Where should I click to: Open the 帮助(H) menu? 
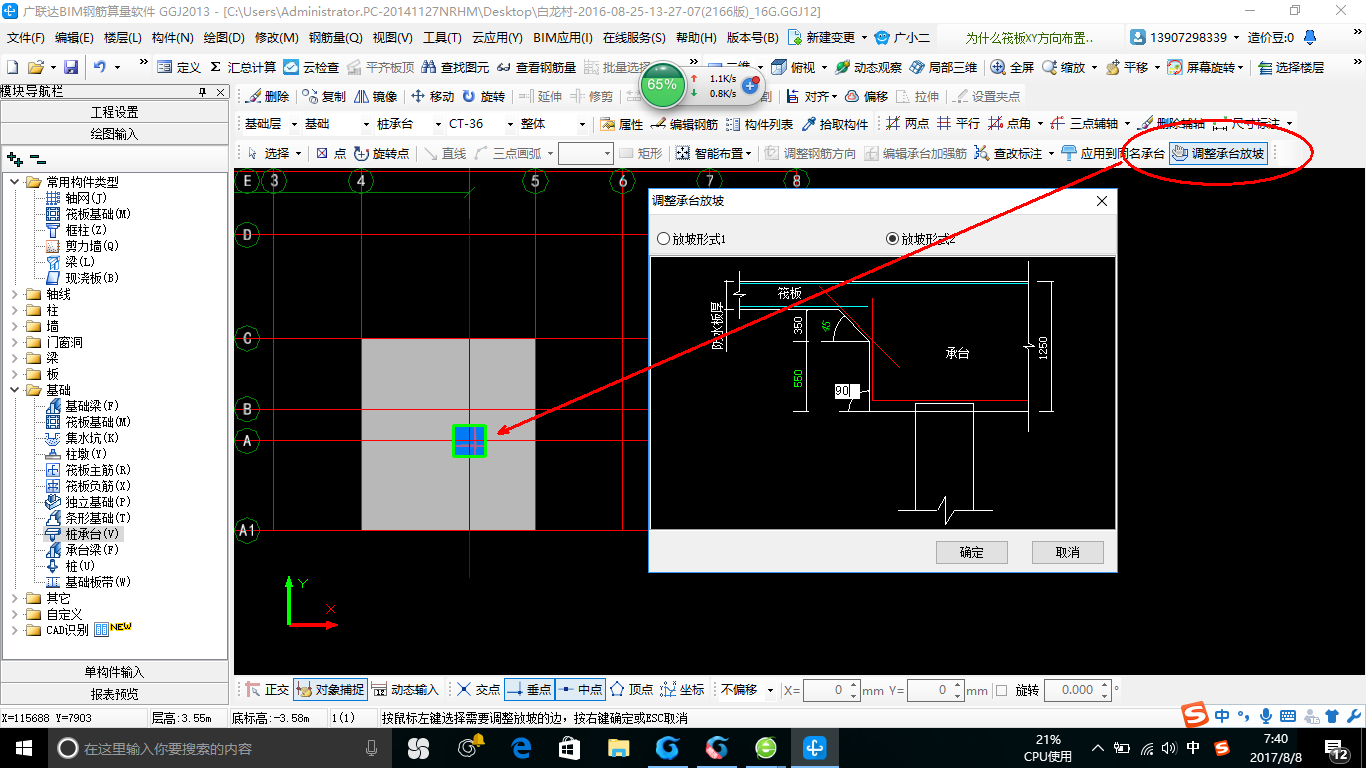click(696, 38)
